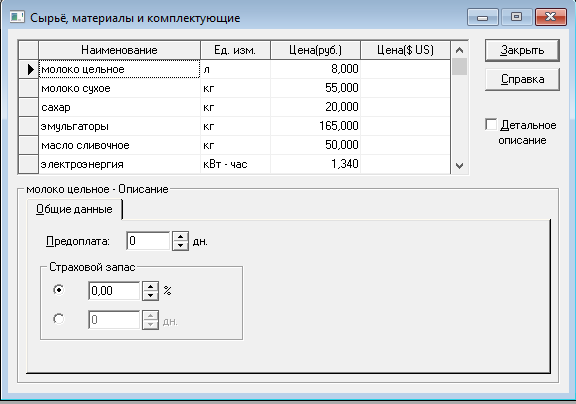This screenshot has height=404, width=576.
Task: Click the row selector for эмульгаторы
Action: [28, 126]
